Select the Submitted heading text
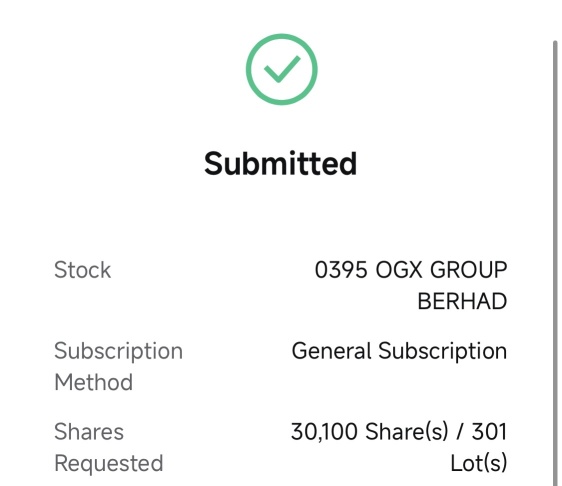This screenshot has width=562, height=486. tap(281, 164)
